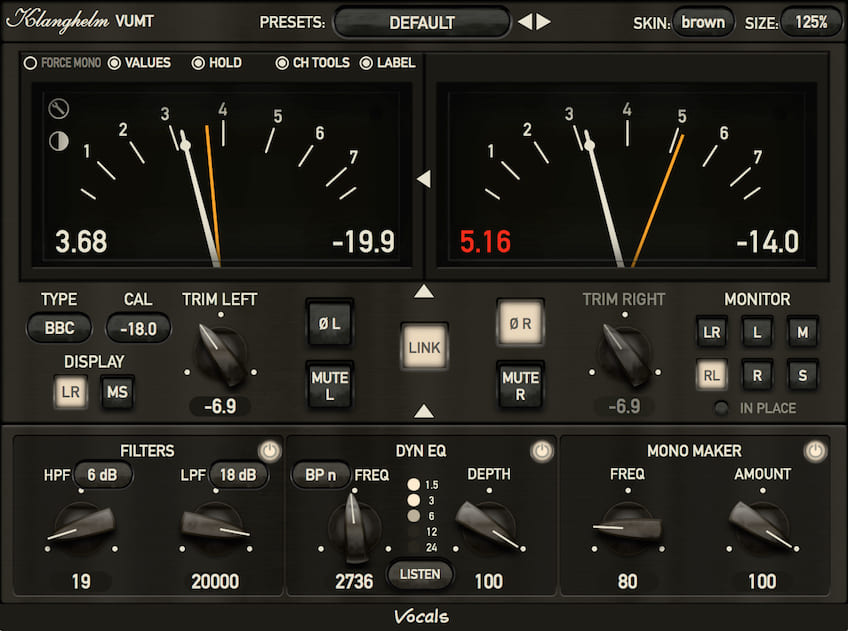Click the -19.9 left meter reading
Screen dimensions: 848x631
pos(363,242)
